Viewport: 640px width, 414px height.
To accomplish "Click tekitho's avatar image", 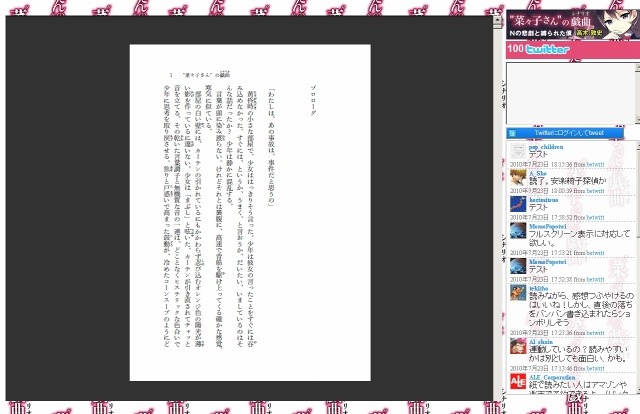I will point(518,293).
